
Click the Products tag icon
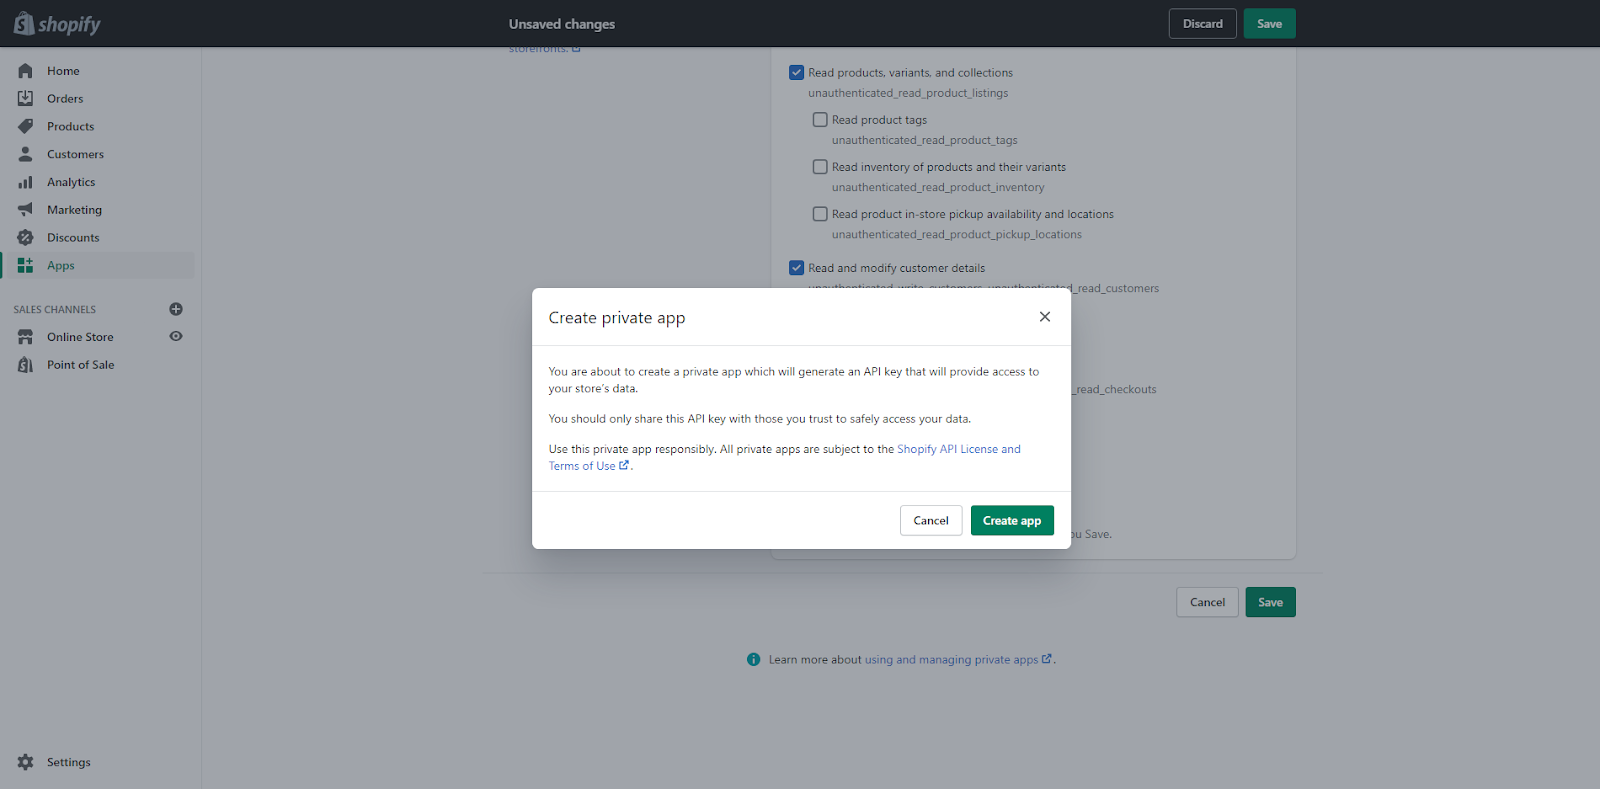click(25, 126)
